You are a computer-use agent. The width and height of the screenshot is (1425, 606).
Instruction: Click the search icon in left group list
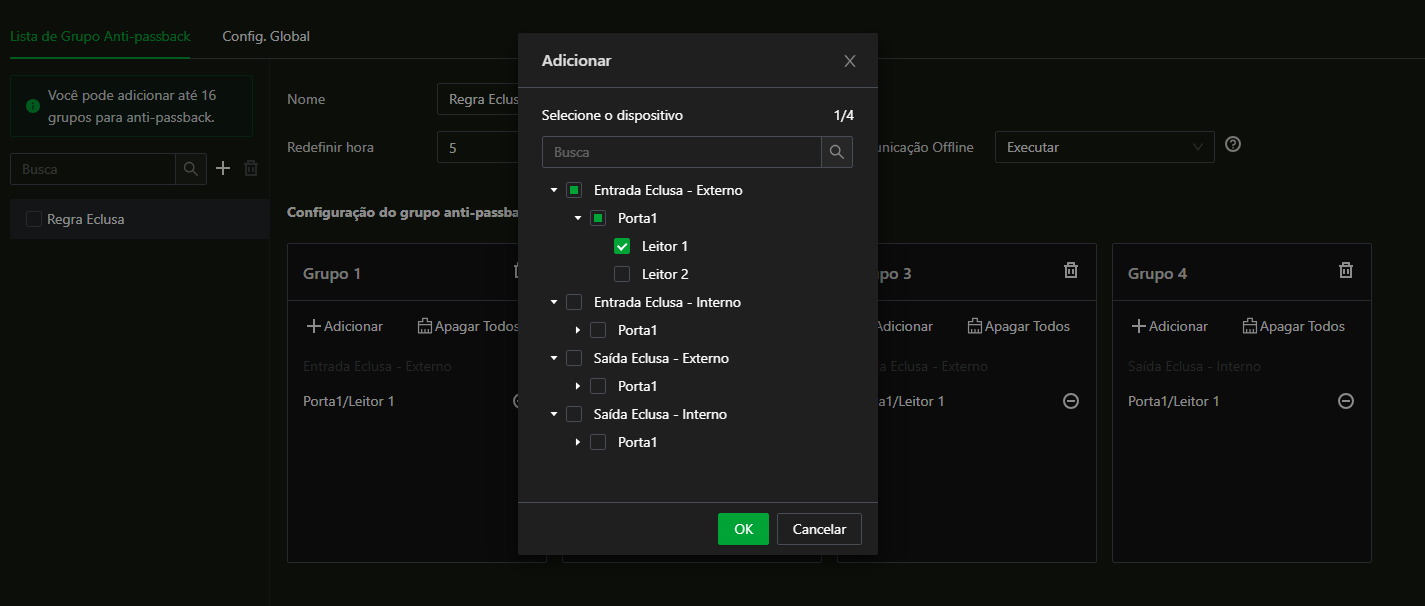click(191, 169)
